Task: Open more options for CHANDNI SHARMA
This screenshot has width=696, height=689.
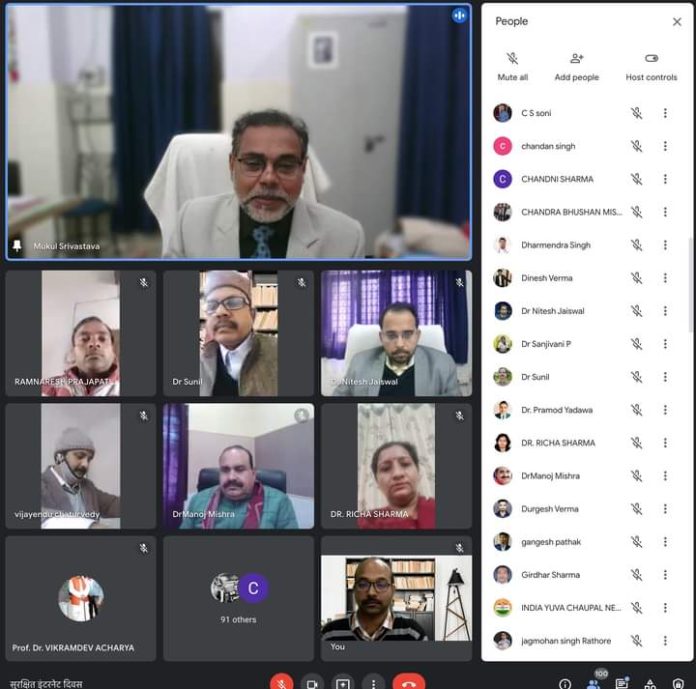Action: [665, 179]
